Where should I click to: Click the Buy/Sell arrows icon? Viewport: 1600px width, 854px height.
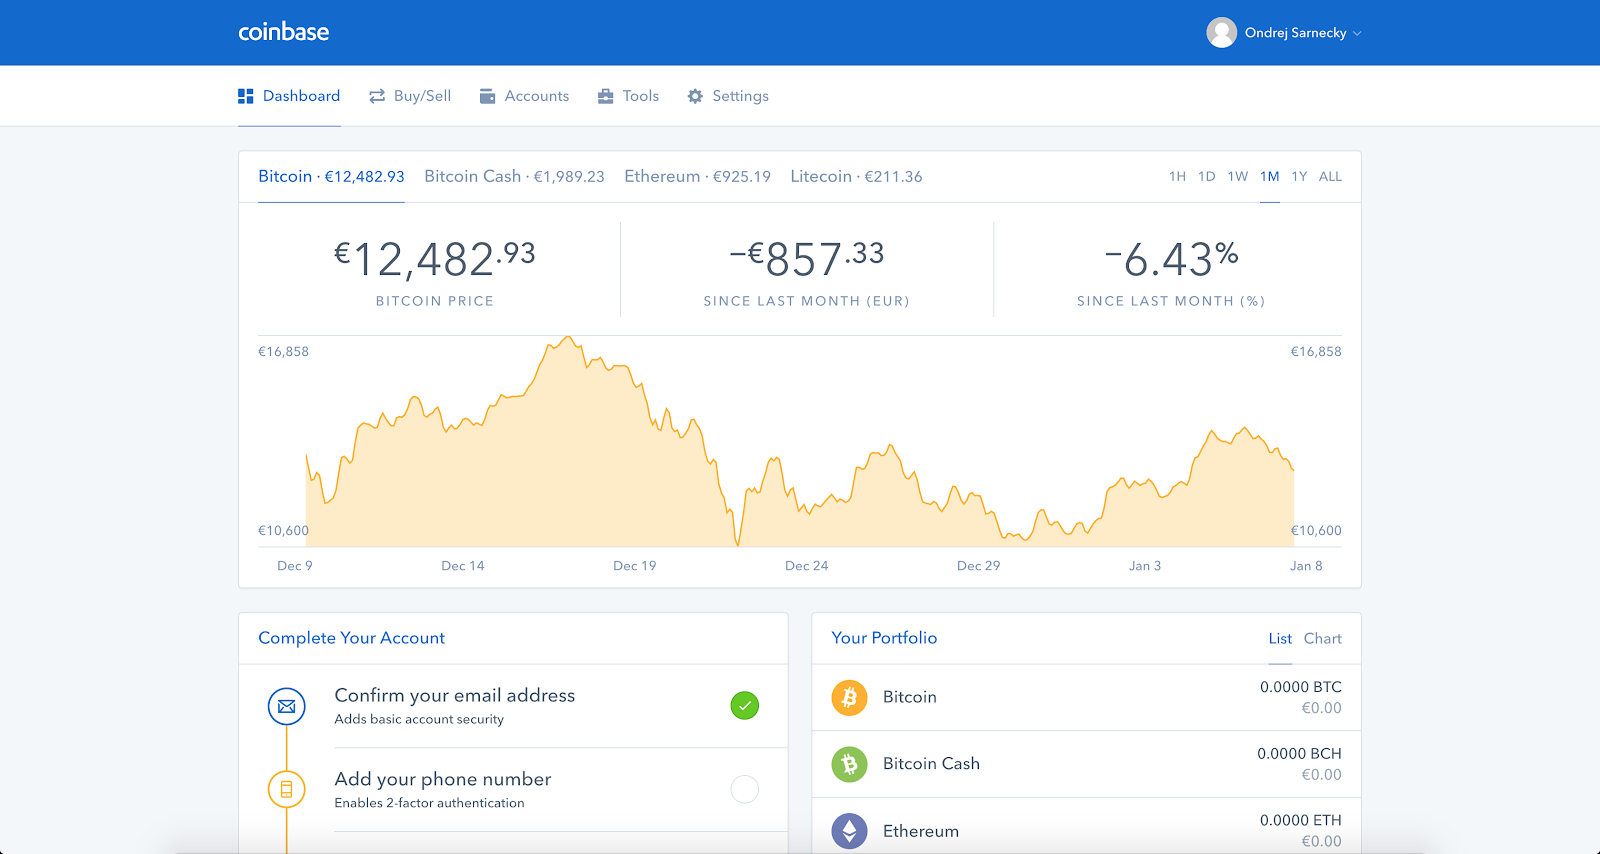coord(377,96)
